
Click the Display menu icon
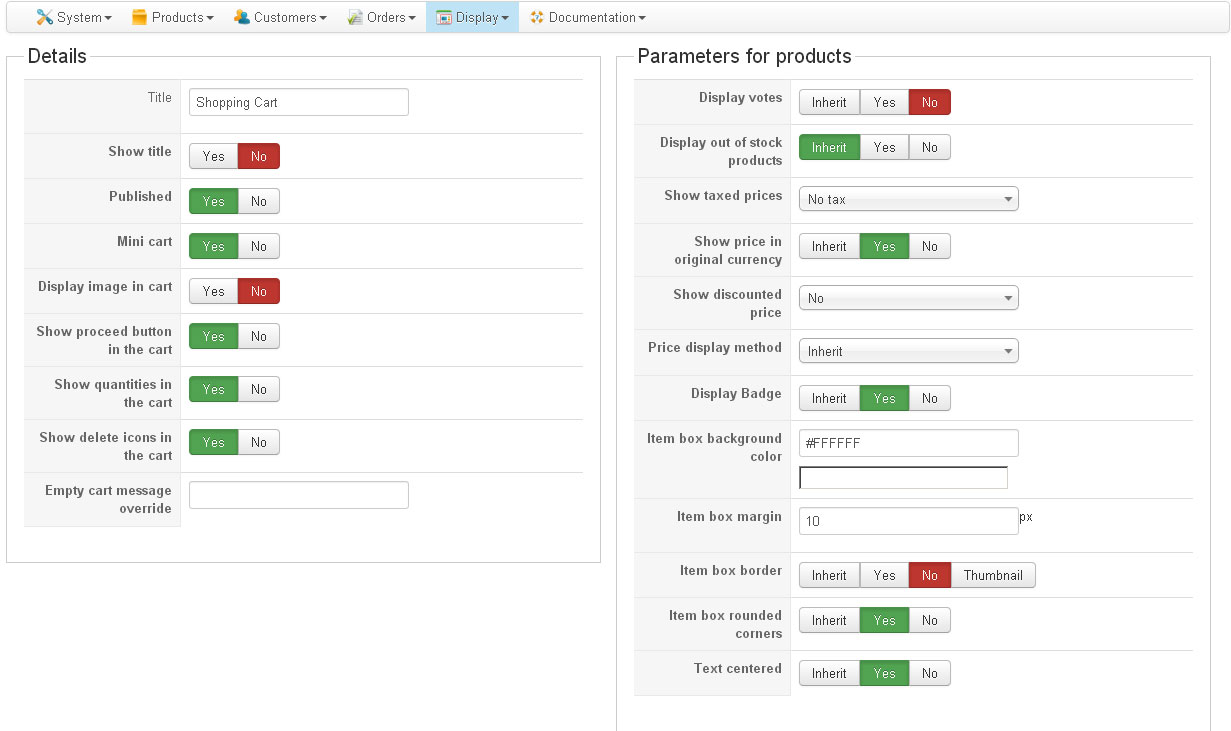[x=444, y=17]
